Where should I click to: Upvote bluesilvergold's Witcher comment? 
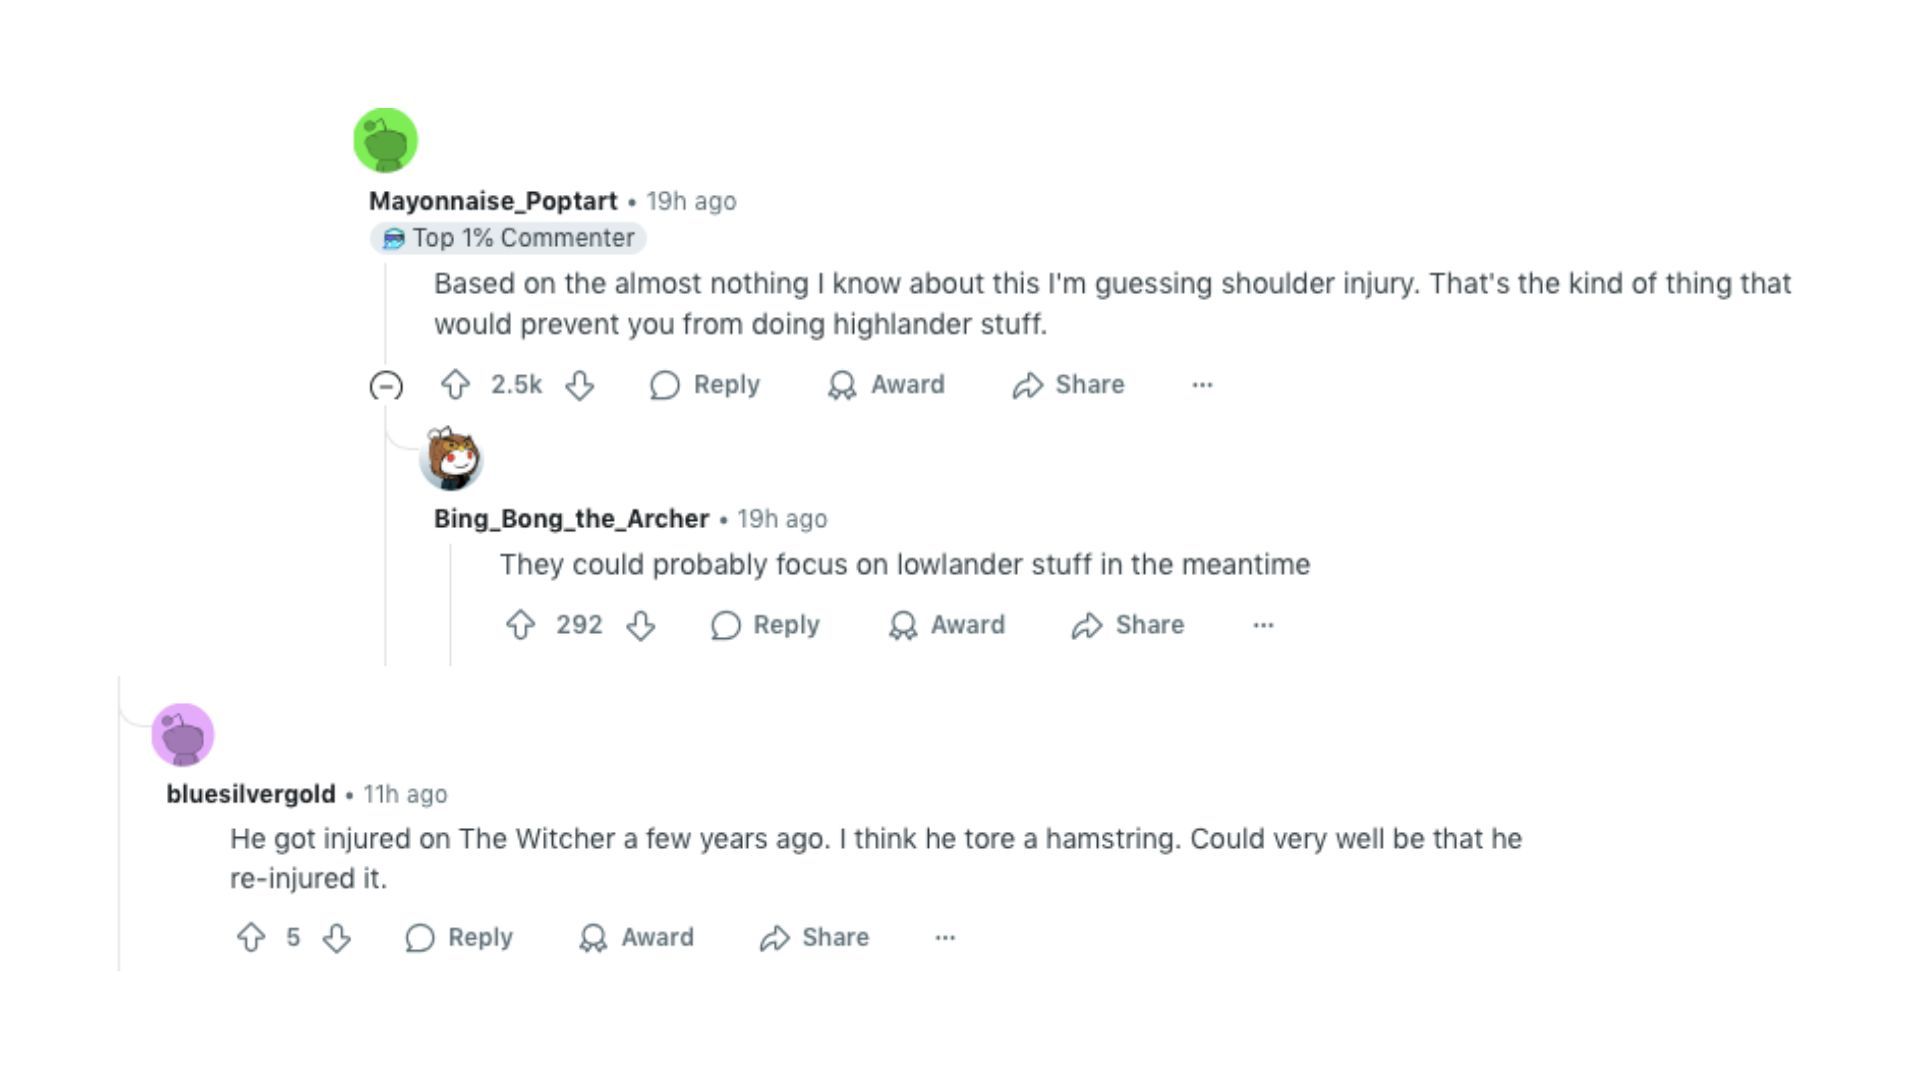tap(251, 938)
